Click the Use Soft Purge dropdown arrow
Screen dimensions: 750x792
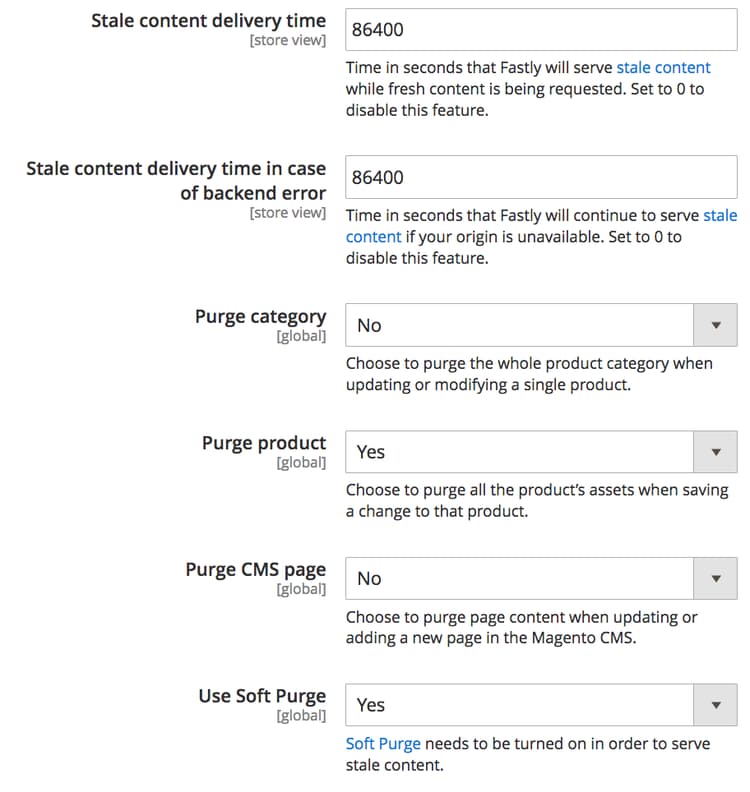click(715, 705)
